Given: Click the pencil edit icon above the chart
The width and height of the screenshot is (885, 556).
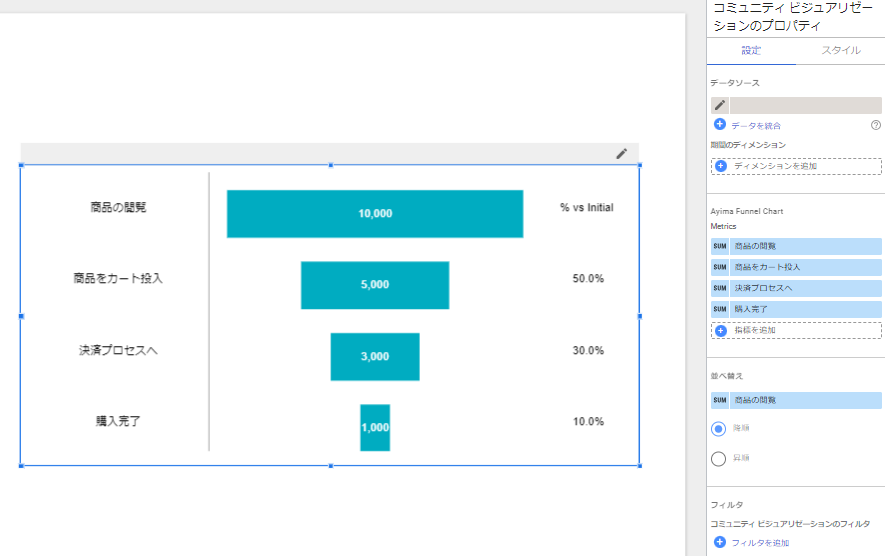Looking at the screenshot, I should point(621,153).
